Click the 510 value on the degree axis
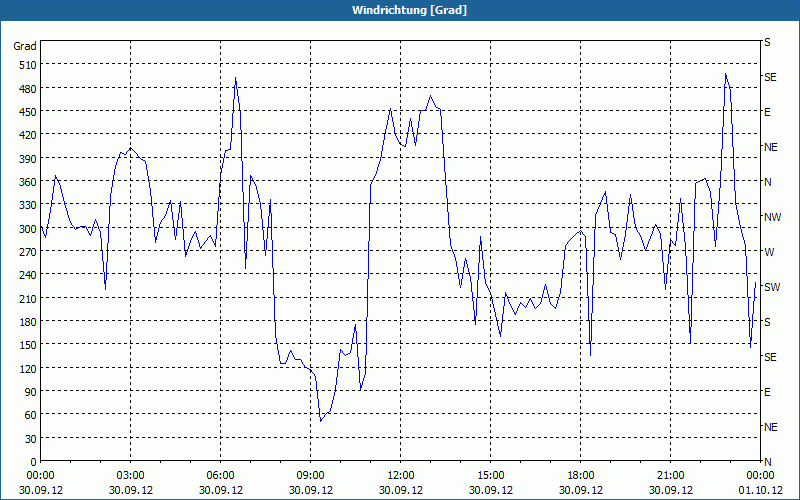This screenshot has height=500, width=800. [28, 65]
